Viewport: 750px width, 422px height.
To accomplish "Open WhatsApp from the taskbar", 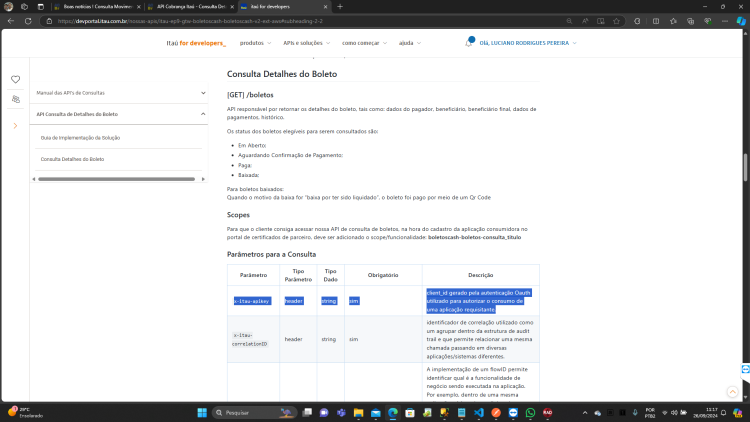I will click(x=530, y=412).
